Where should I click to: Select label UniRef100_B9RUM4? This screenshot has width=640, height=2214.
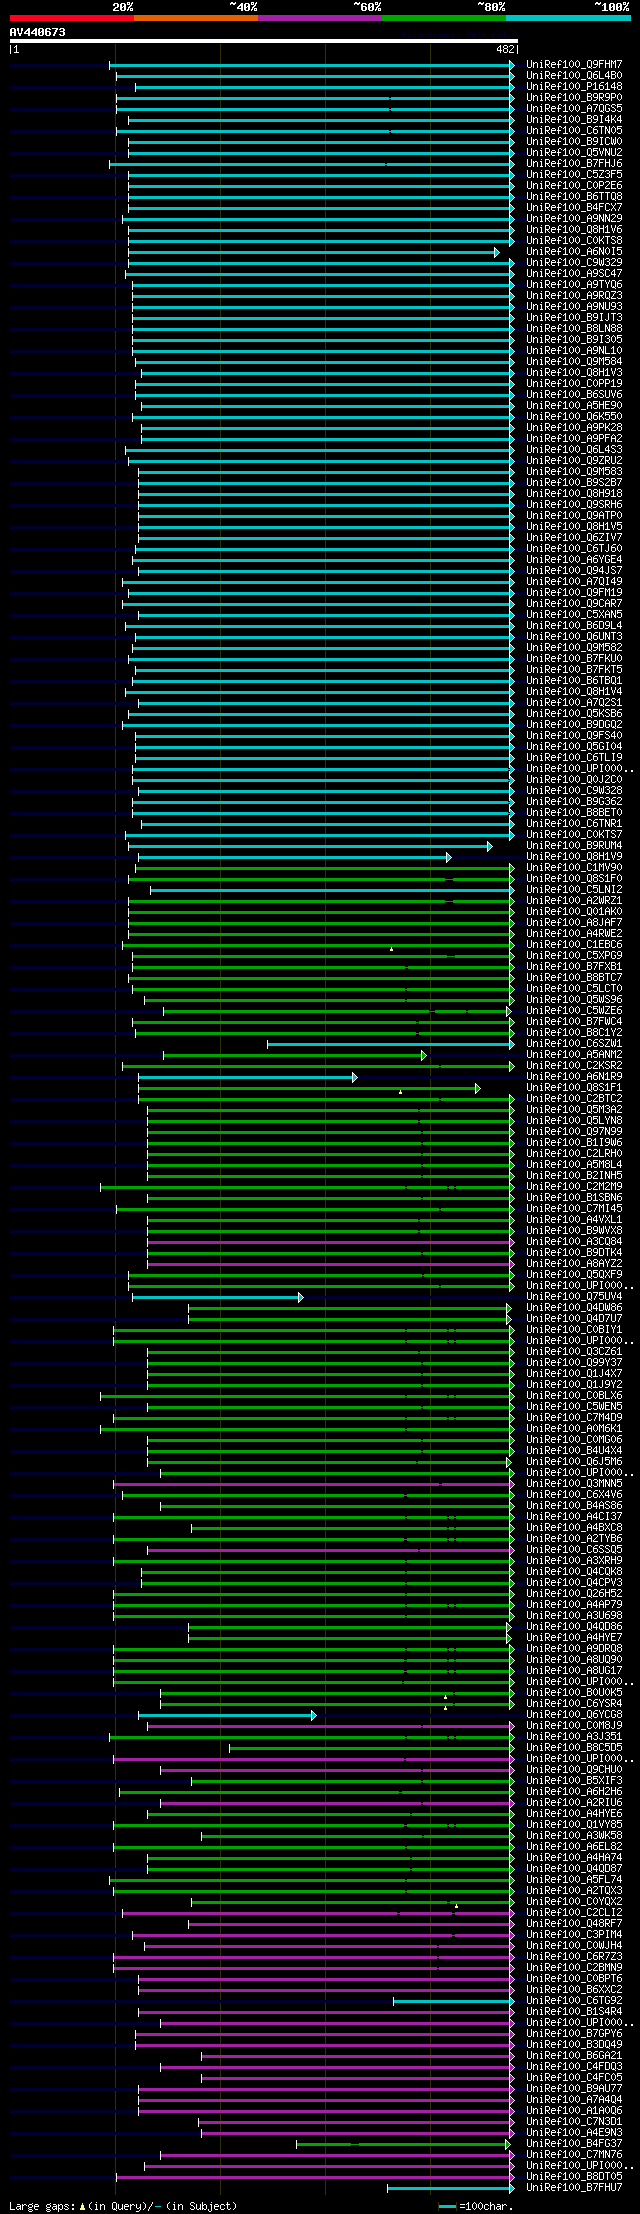pos(574,845)
